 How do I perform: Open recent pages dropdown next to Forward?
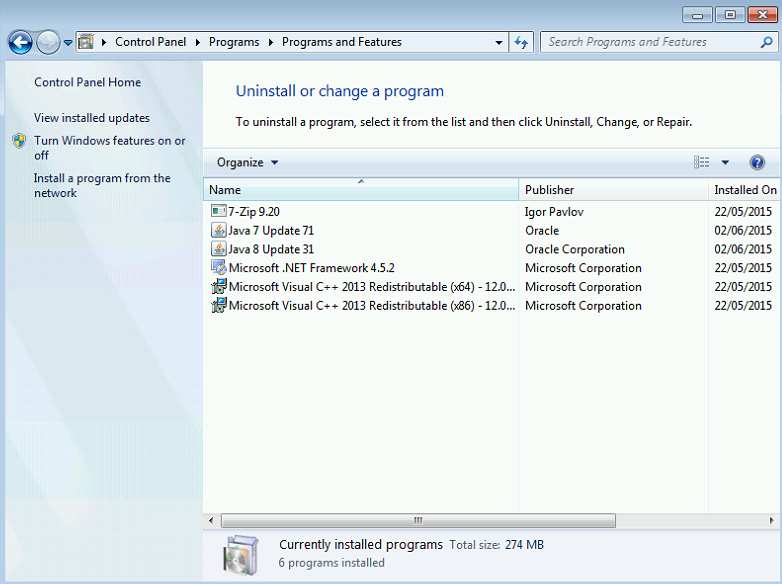[x=68, y=43]
